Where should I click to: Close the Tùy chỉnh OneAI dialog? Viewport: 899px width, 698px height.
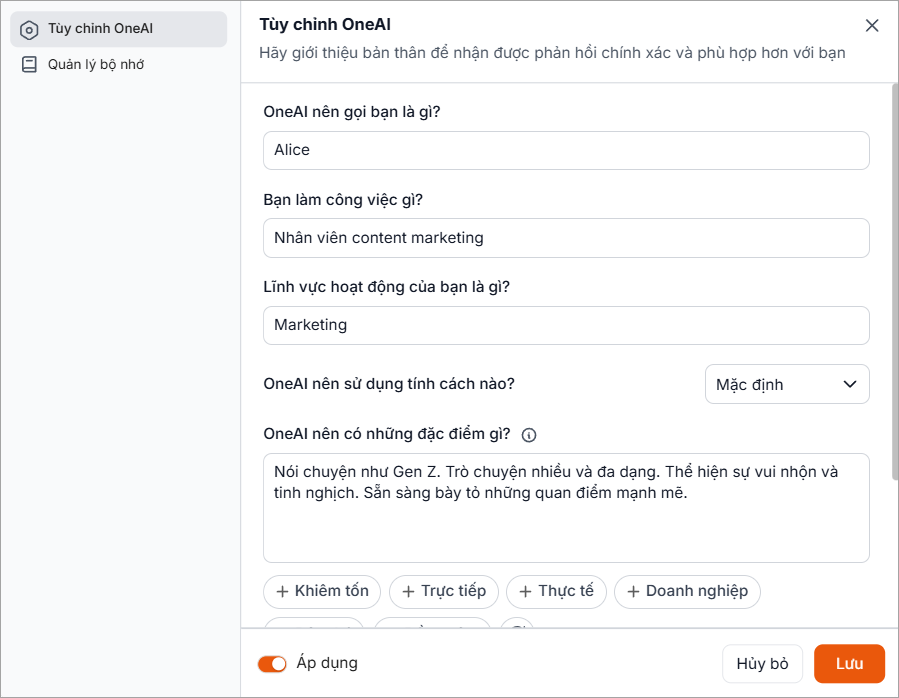872,26
